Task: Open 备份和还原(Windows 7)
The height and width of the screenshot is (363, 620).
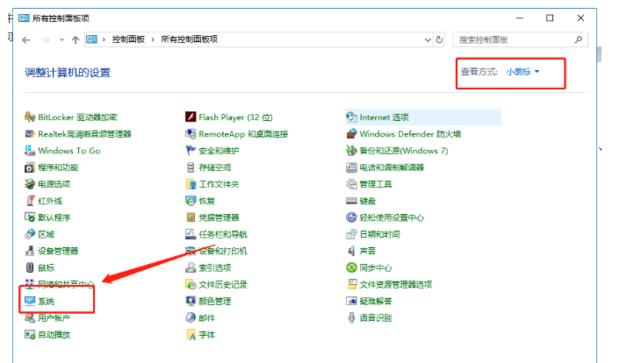Action: (397, 151)
